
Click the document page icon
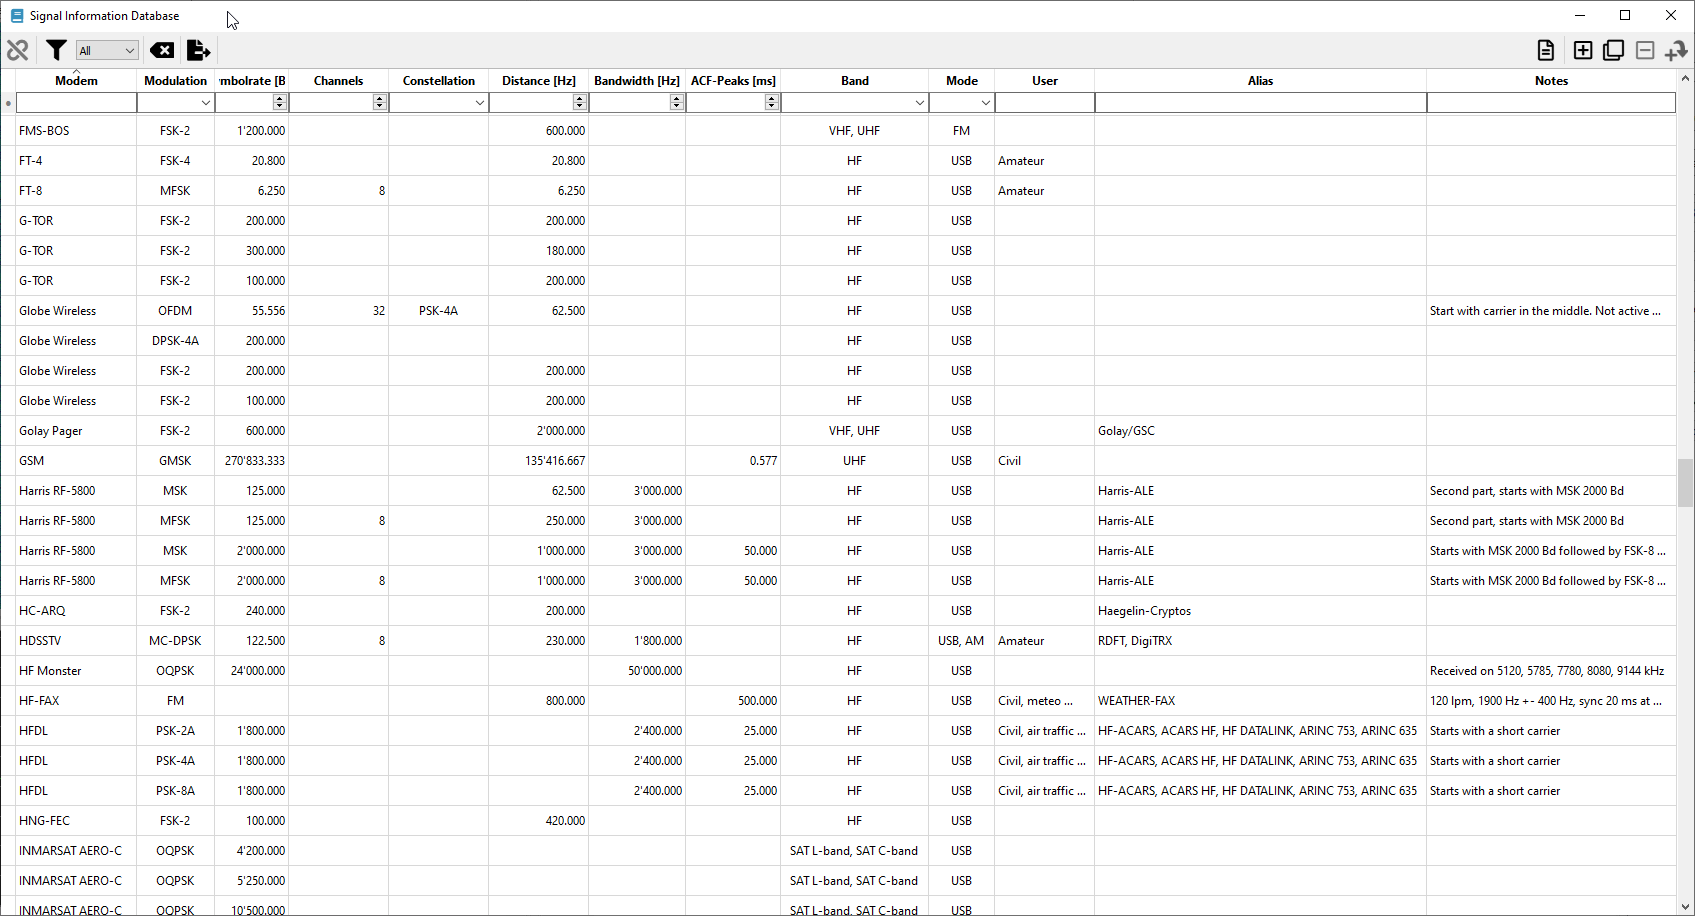[x=1545, y=50]
